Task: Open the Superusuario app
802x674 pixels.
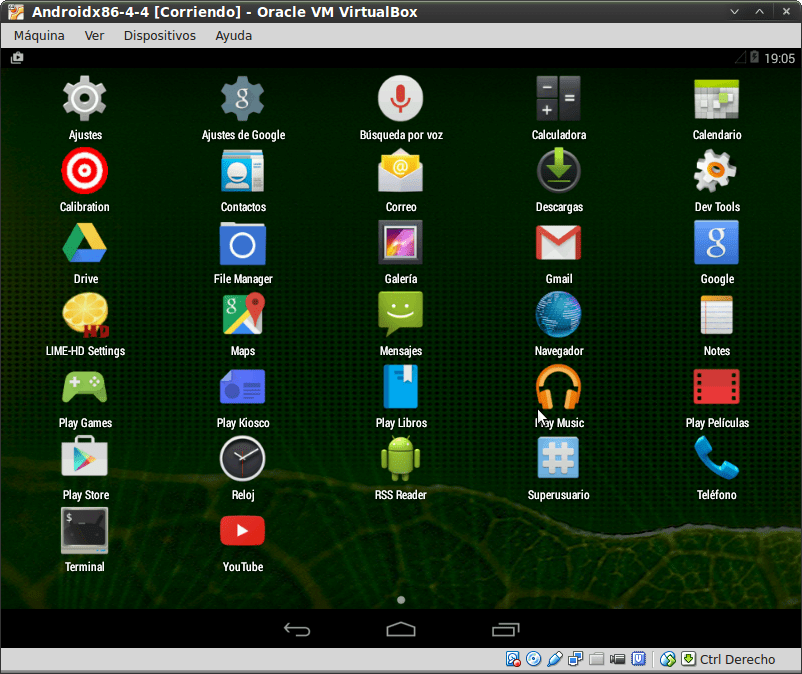Action: (558, 457)
